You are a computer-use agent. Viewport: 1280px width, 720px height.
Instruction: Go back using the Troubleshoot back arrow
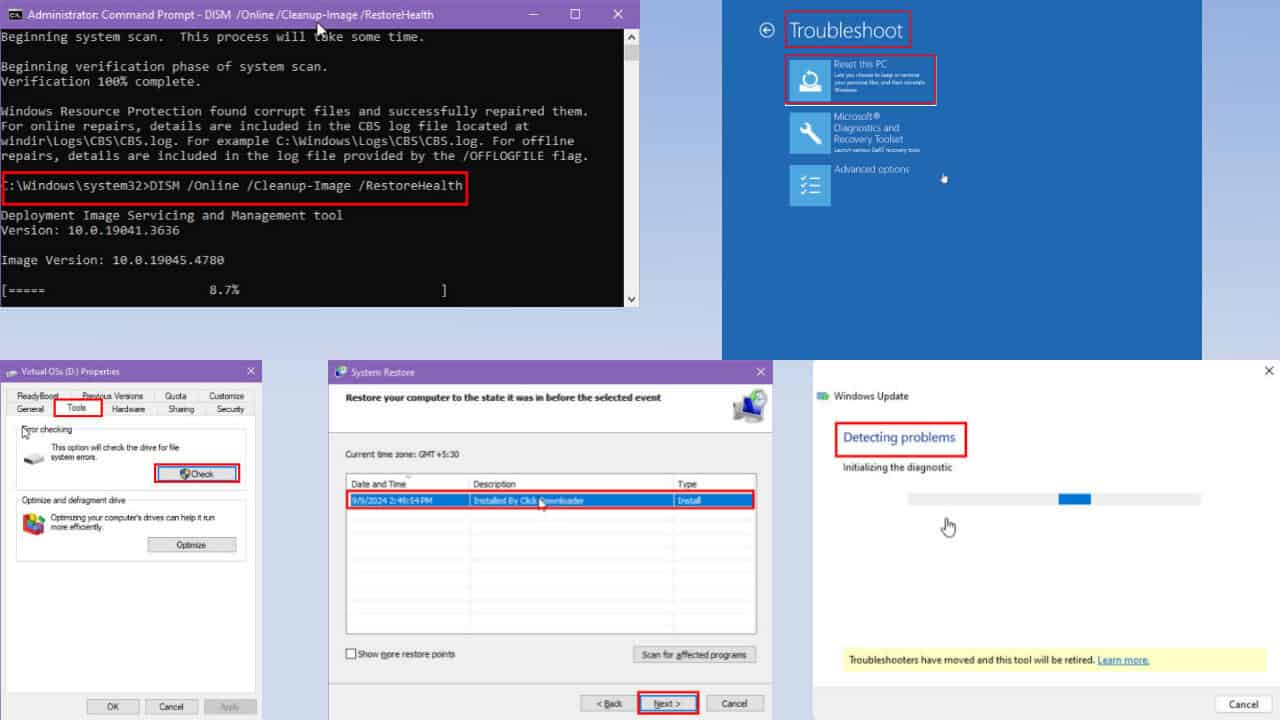coord(767,30)
